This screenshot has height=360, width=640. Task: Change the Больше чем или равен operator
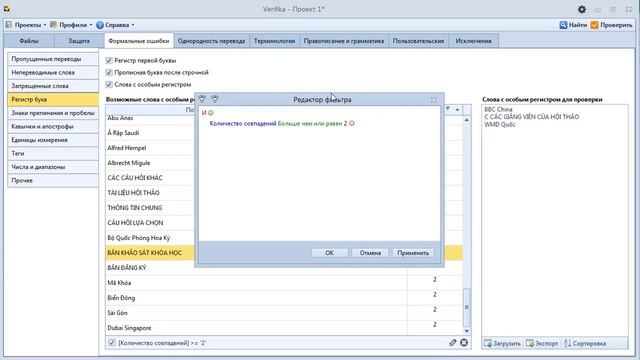[x=310, y=123]
